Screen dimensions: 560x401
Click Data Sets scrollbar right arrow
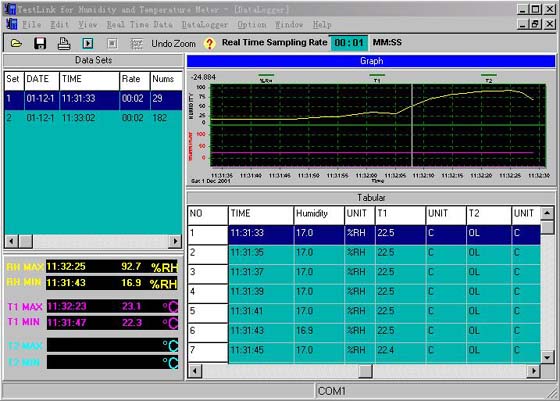[175, 241]
